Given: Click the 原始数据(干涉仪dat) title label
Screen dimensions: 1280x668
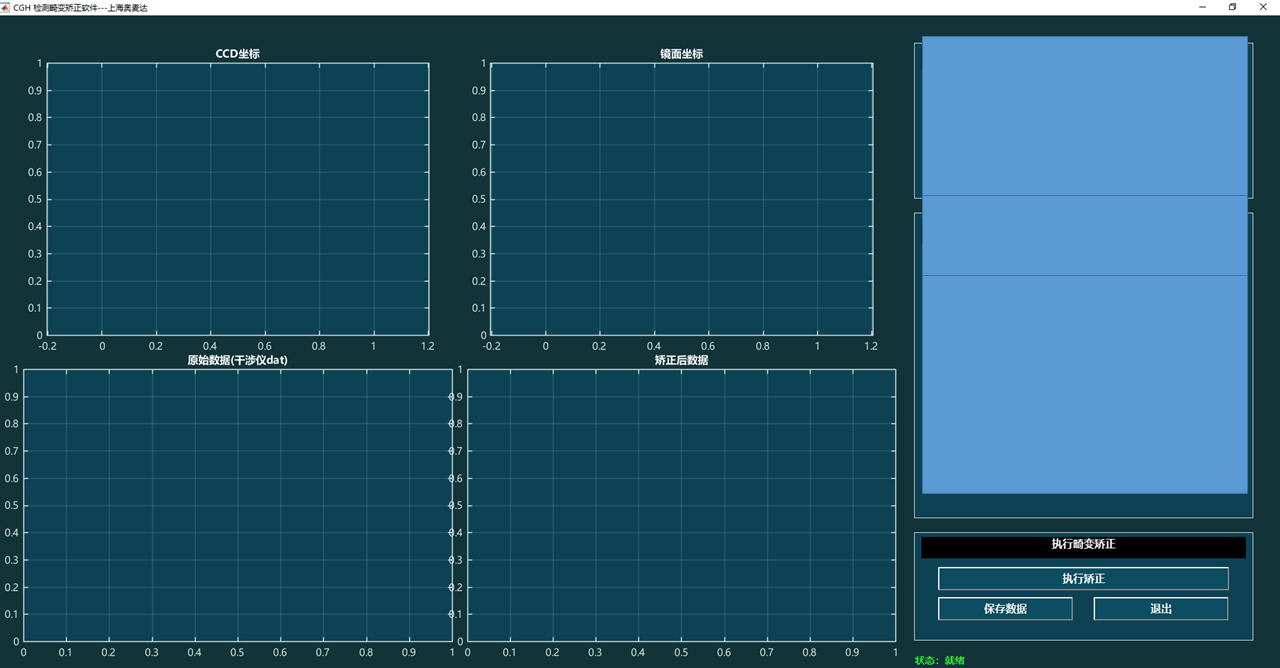Looking at the screenshot, I should tap(237, 360).
